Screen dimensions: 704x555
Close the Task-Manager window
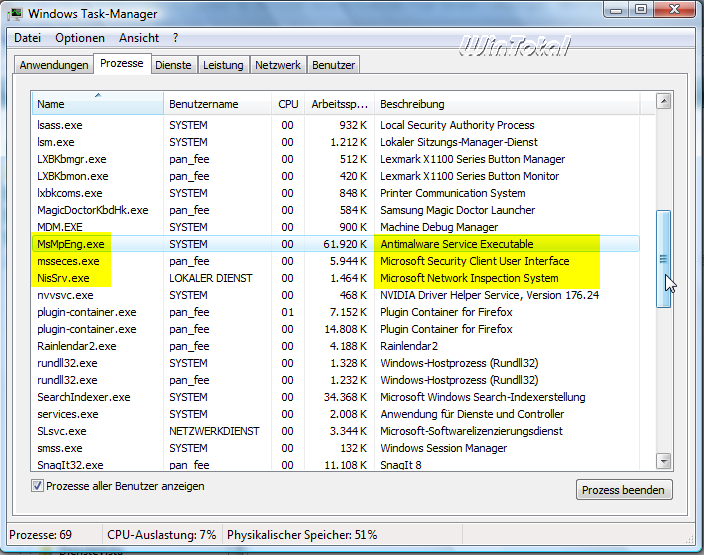tap(674, 10)
